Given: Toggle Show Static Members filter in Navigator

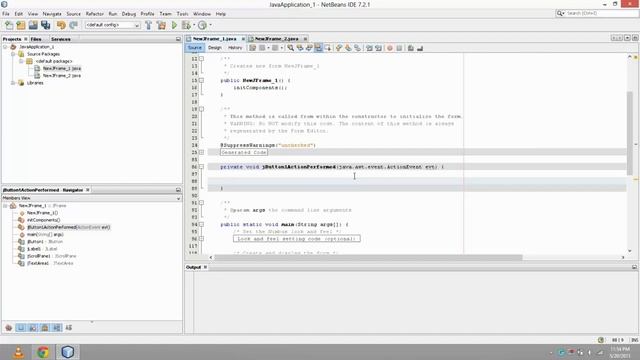Looking at the screenshot, I should click(x=33, y=328).
